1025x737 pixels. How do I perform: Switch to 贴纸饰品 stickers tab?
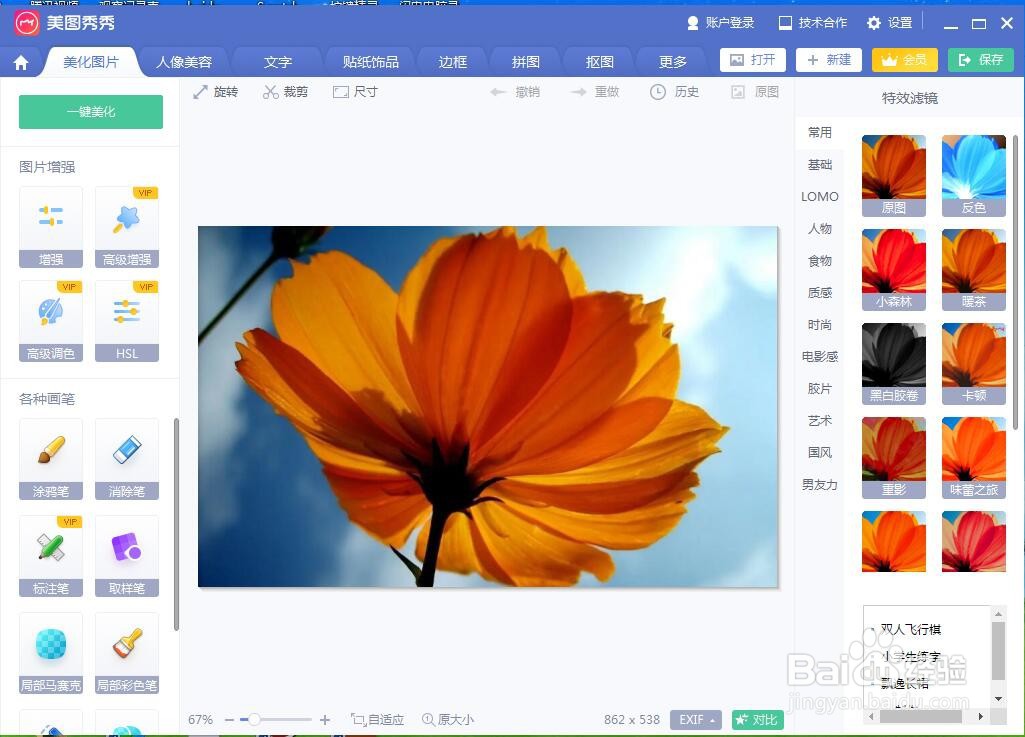pyautogui.click(x=371, y=62)
